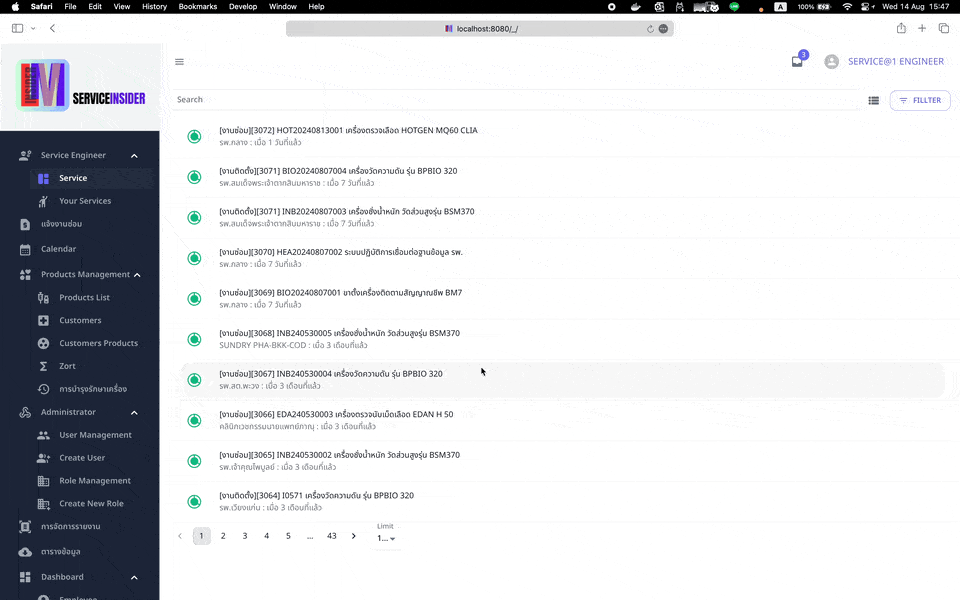Switch to list view using the grid icon
The image size is (960, 600).
click(873, 100)
